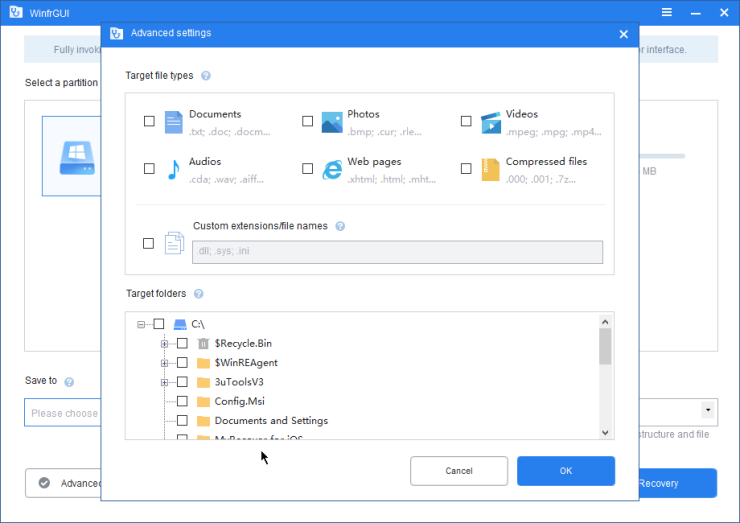Click the Config.Msi folder icon
The width and height of the screenshot is (740, 523).
[x=203, y=402]
